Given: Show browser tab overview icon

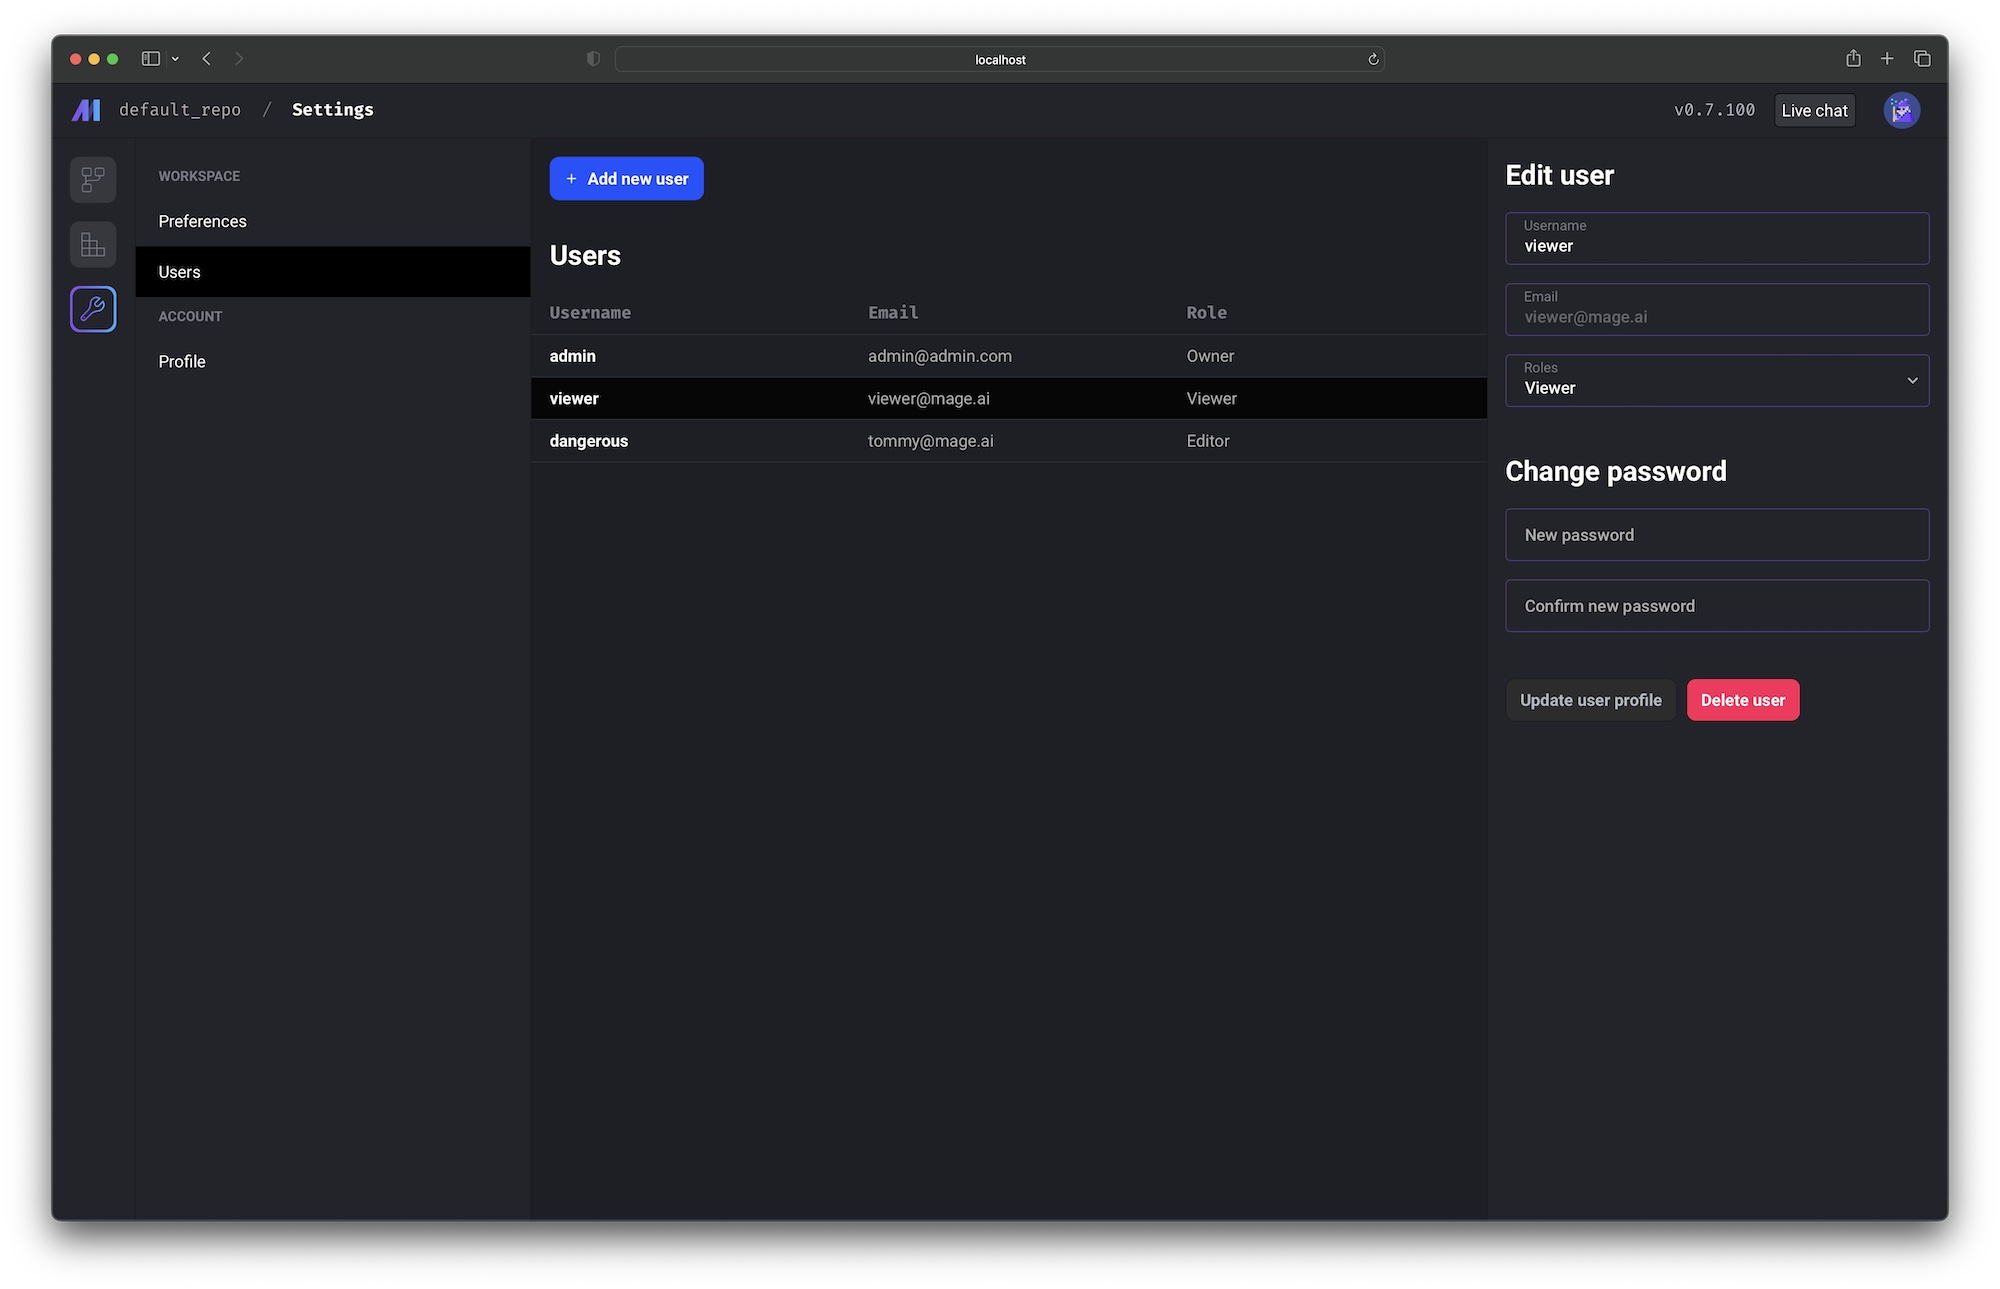Looking at the screenshot, I should tap(1922, 59).
